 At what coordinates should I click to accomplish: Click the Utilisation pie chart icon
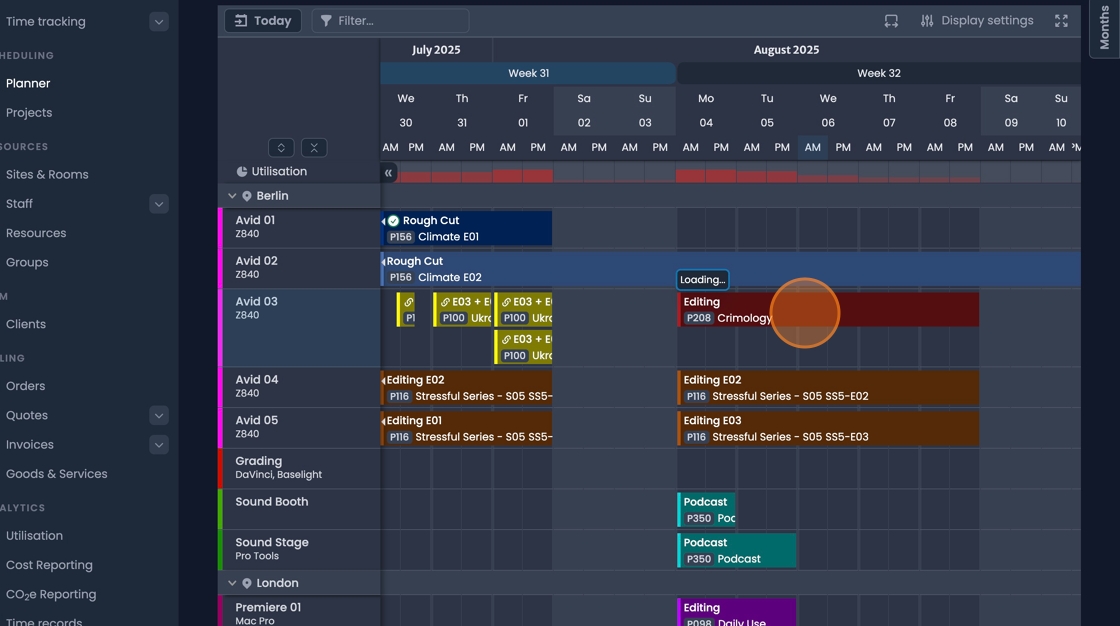pyautogui.click(x=242, y=172)
